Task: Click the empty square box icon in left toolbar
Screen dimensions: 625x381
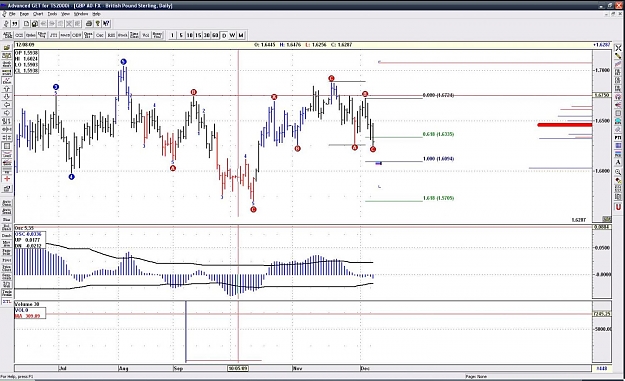Action: point(7,146)
